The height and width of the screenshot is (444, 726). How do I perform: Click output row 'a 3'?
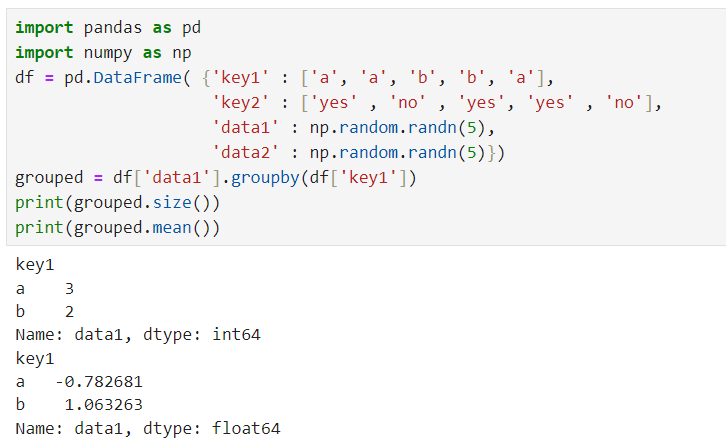44,289
